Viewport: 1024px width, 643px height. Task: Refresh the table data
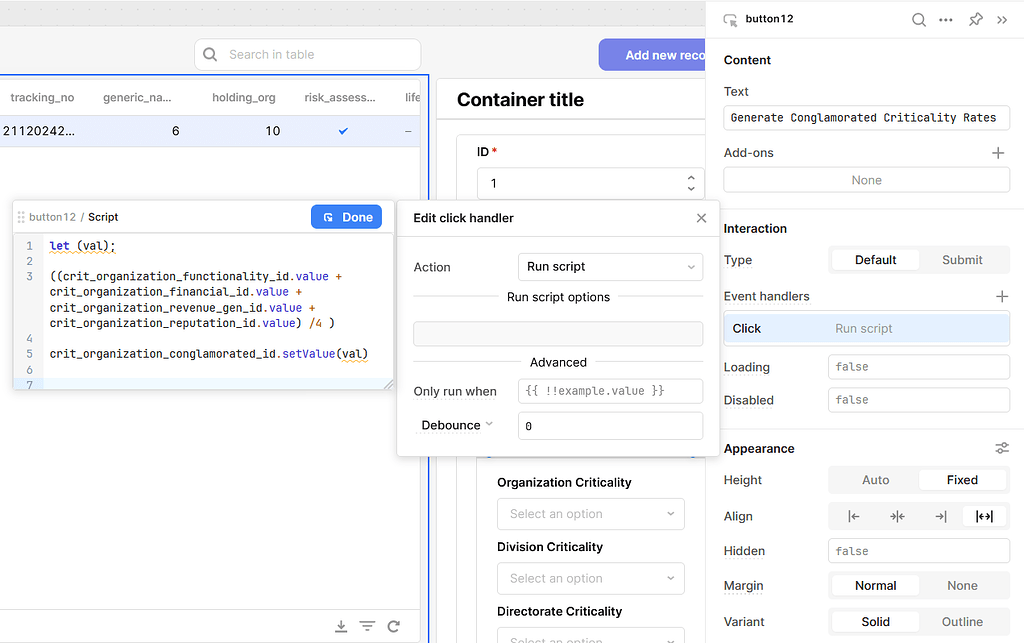pyautogui.click(x=393, y=626)
